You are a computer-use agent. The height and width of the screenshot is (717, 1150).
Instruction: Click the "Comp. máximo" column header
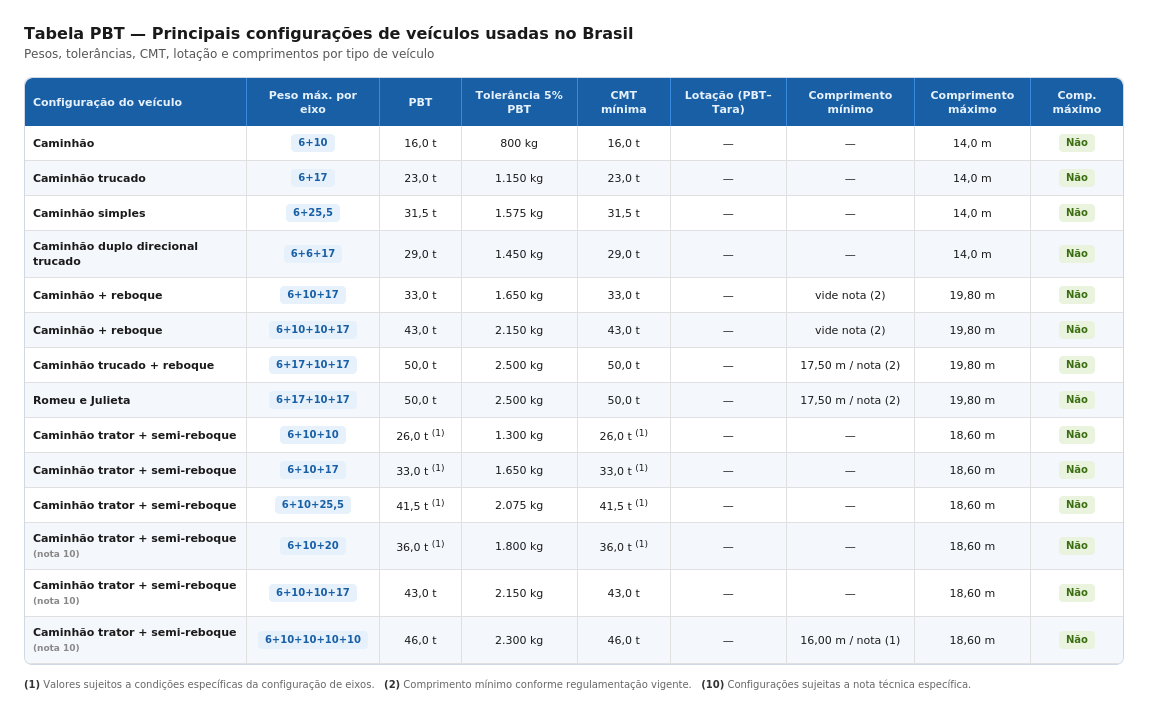(x=1076, y=102)
